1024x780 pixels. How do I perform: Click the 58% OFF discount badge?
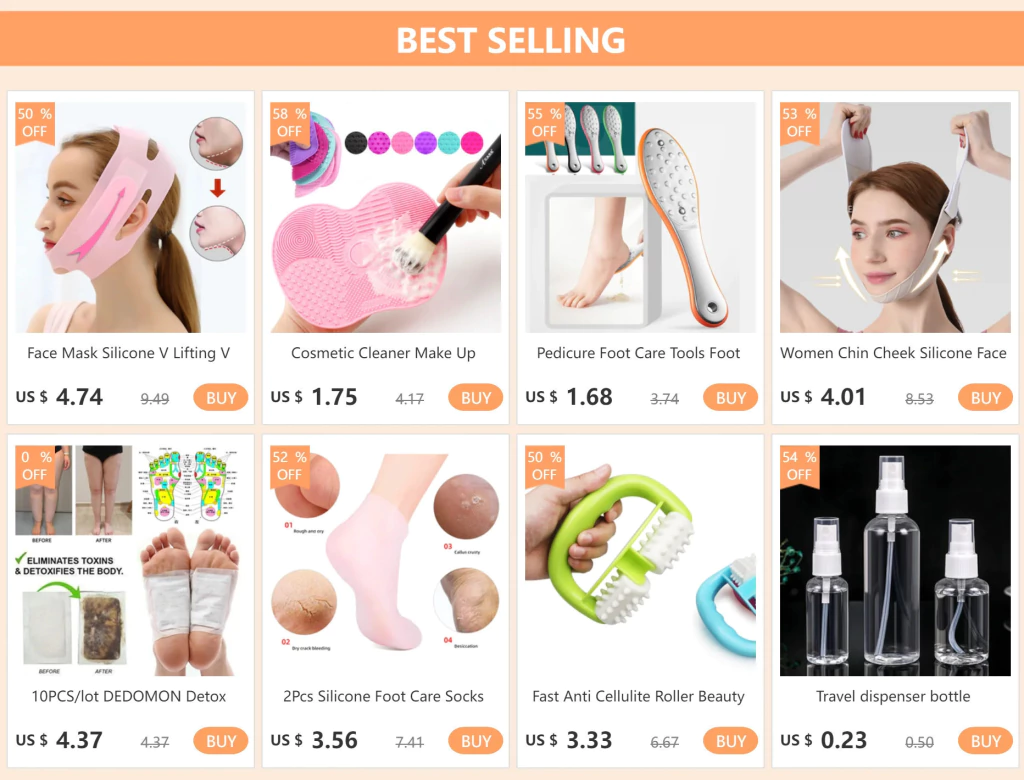tap(289, 123)
